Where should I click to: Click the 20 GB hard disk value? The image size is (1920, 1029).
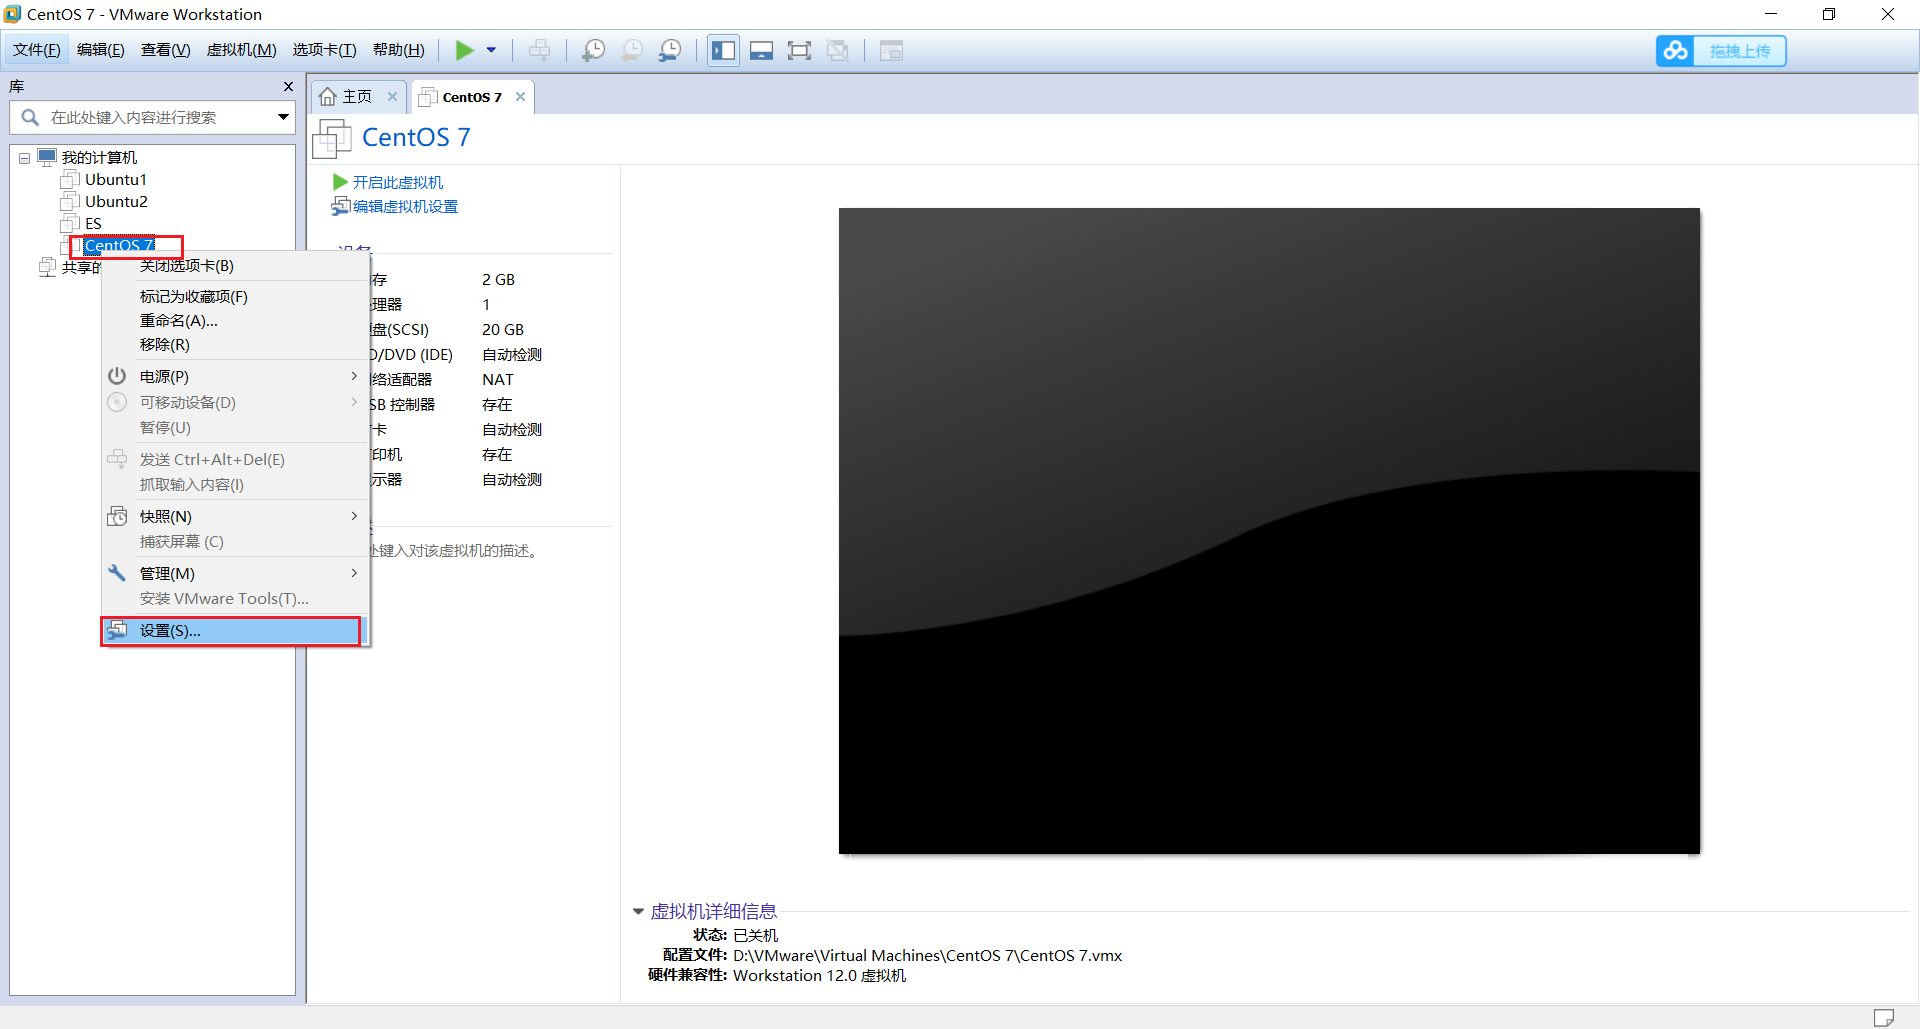[x=503, y=330]
